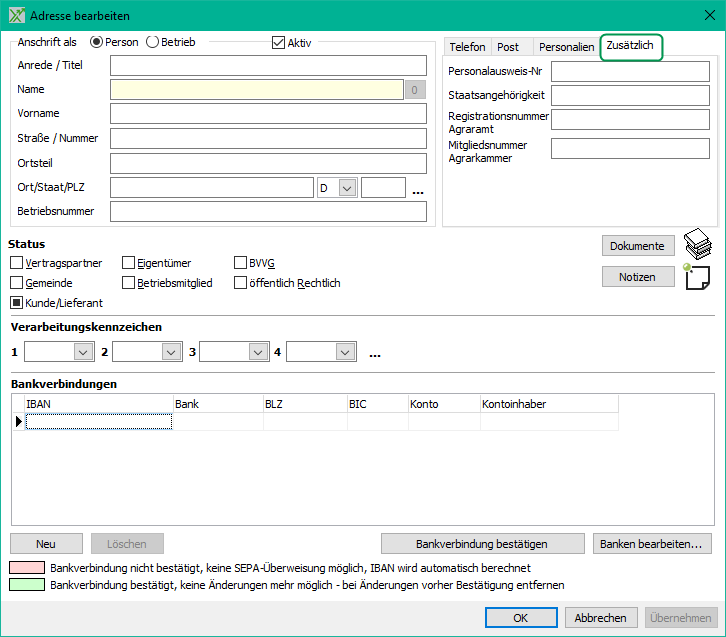Select the Betrieb radio button

pos(153,42)
